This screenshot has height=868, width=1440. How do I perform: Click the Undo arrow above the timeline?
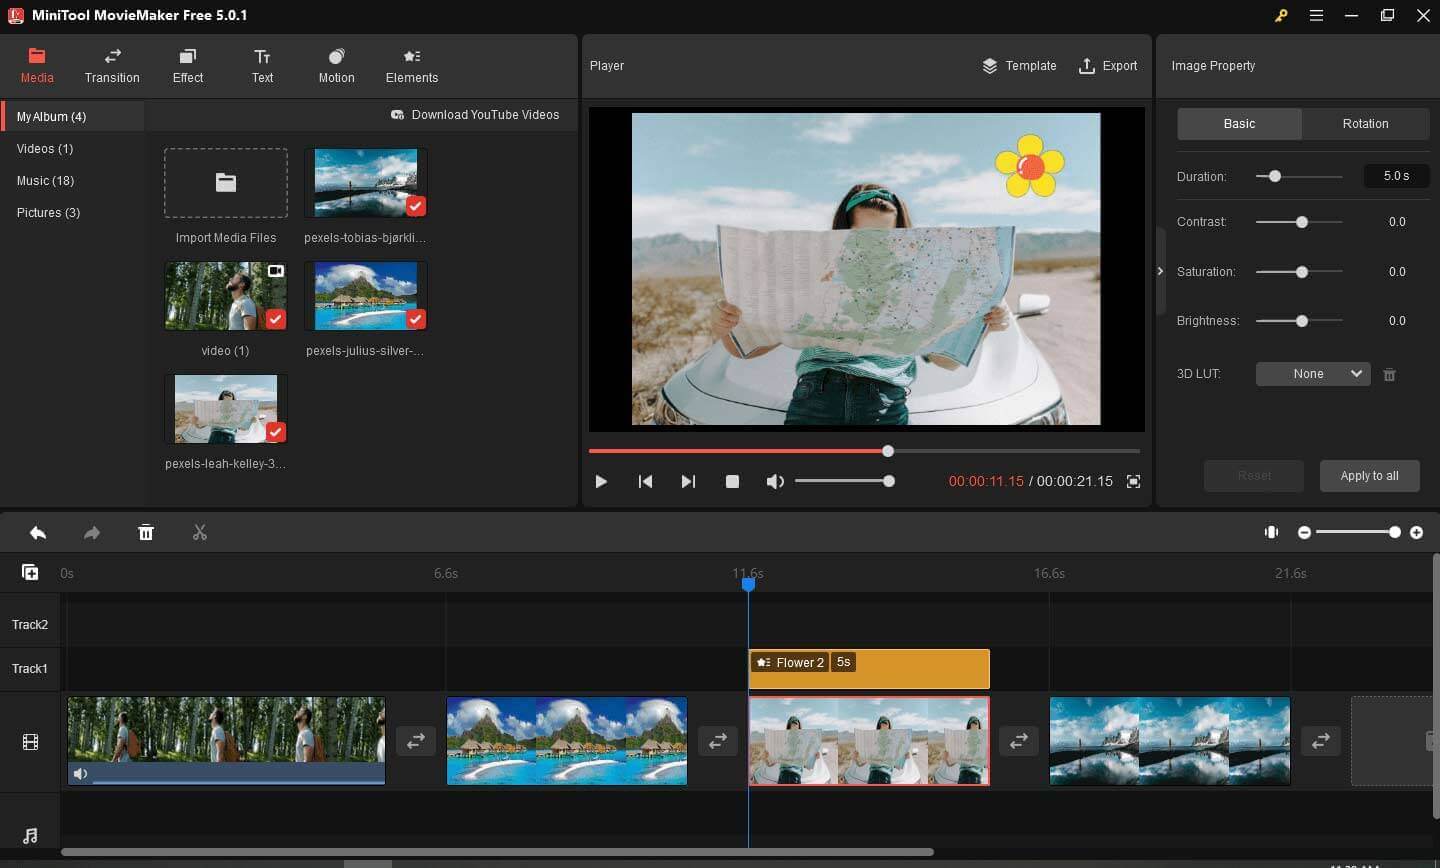(x=38, y=532)
